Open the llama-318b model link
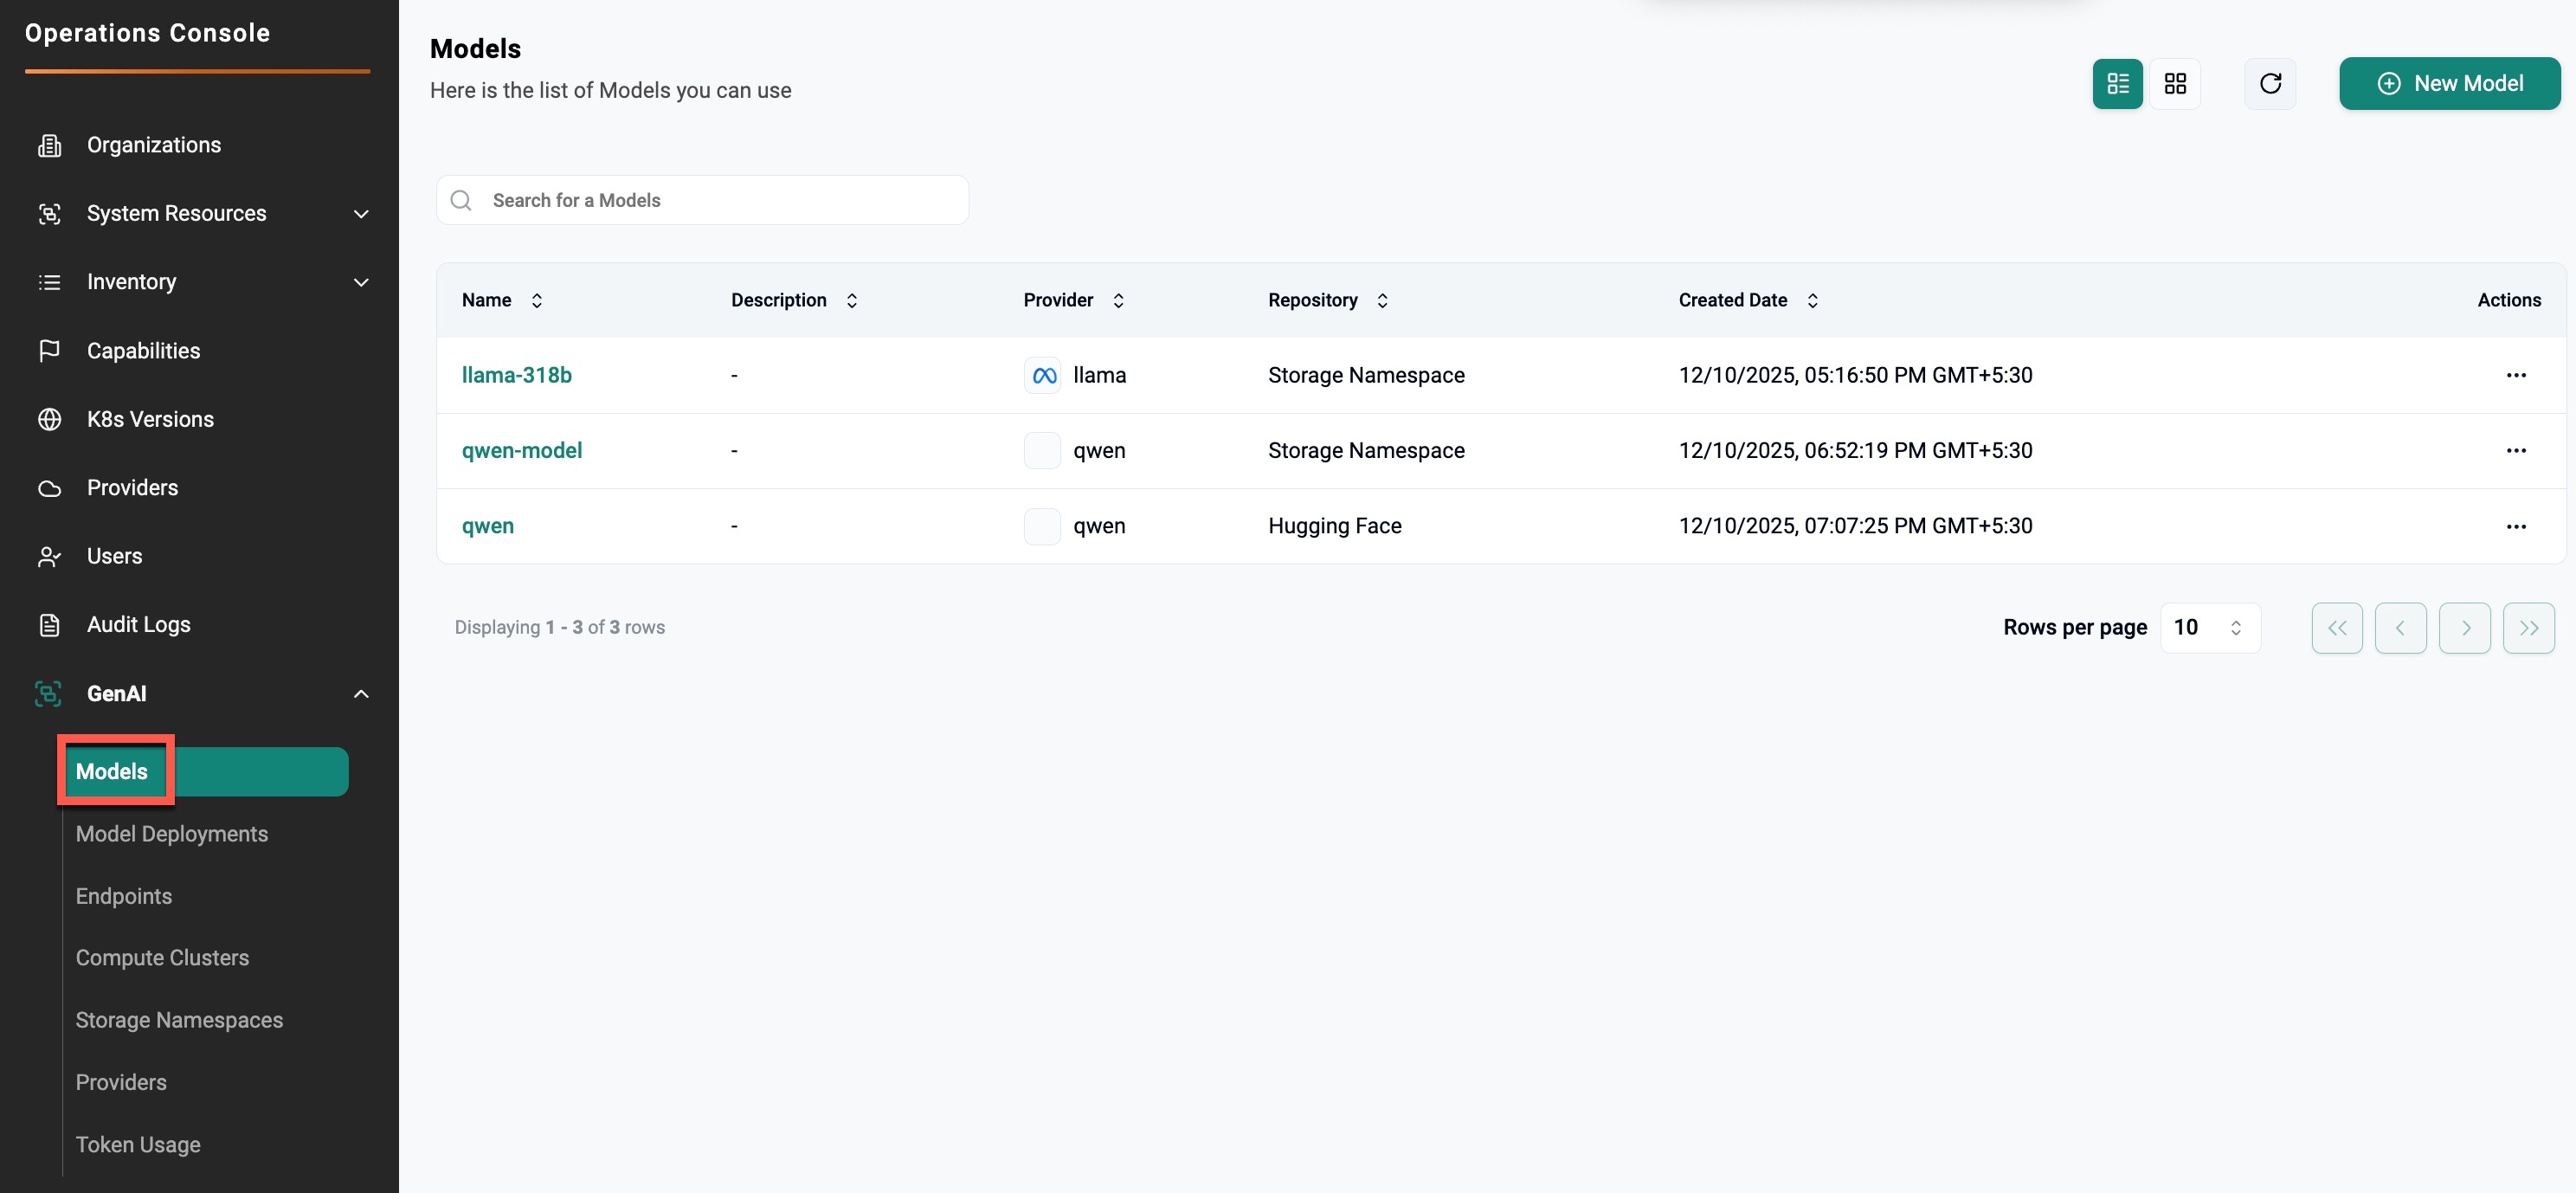This screenshot has height=1193, width=2576. coord(516,375)
